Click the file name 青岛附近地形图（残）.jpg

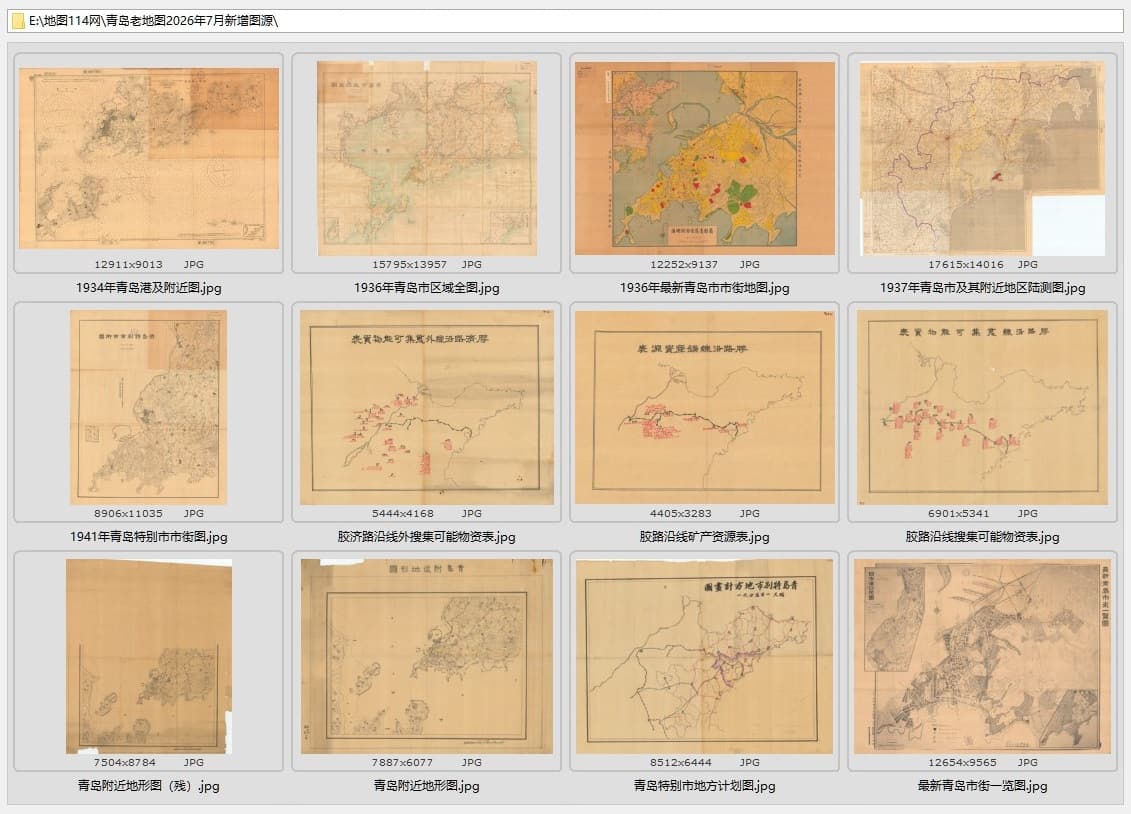pyautogui.click(x=149, y=786)
